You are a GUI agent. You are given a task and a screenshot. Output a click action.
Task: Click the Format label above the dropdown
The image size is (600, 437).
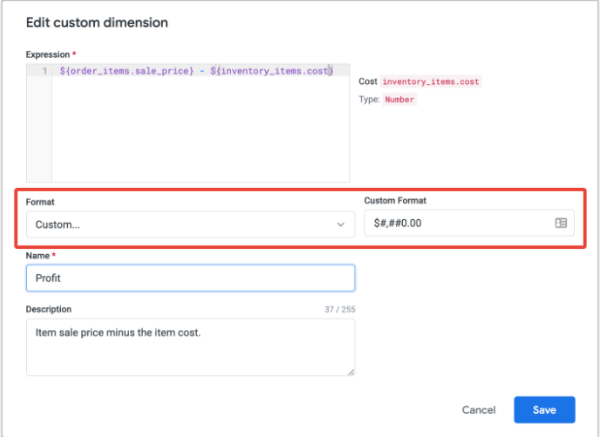pos(40,202)
